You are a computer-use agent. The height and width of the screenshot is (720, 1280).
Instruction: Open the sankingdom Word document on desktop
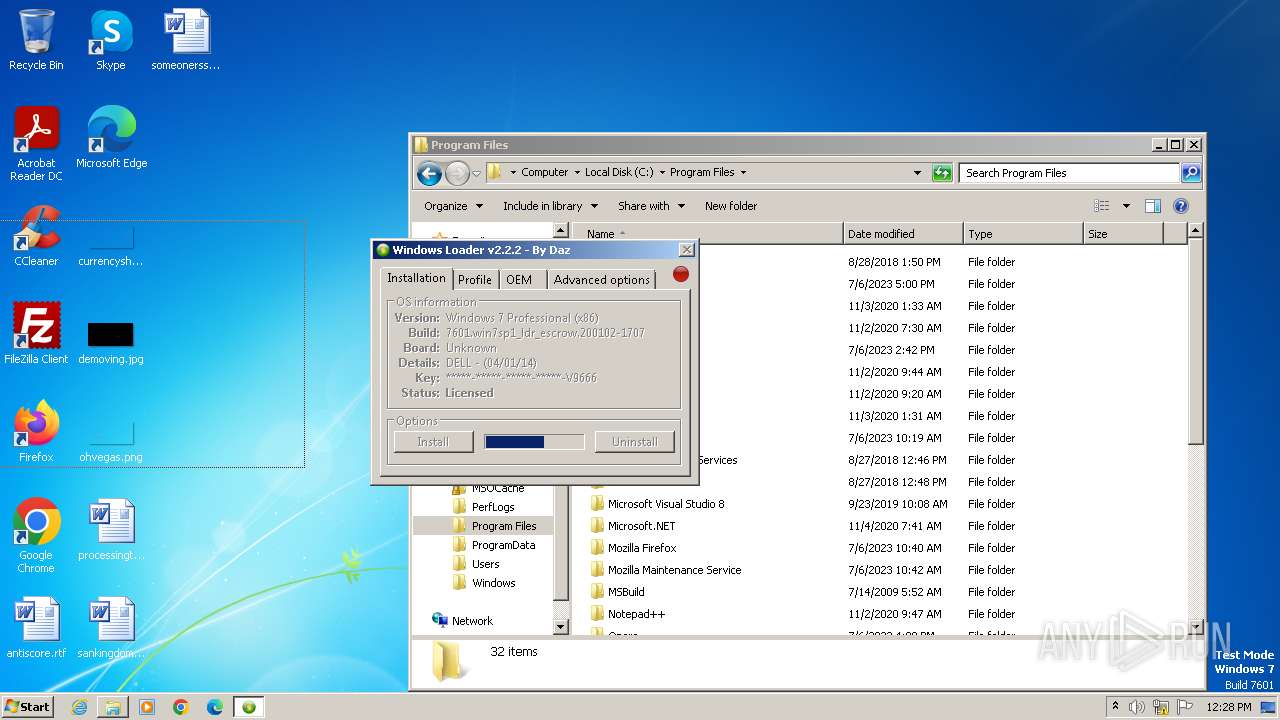point(110,627)
